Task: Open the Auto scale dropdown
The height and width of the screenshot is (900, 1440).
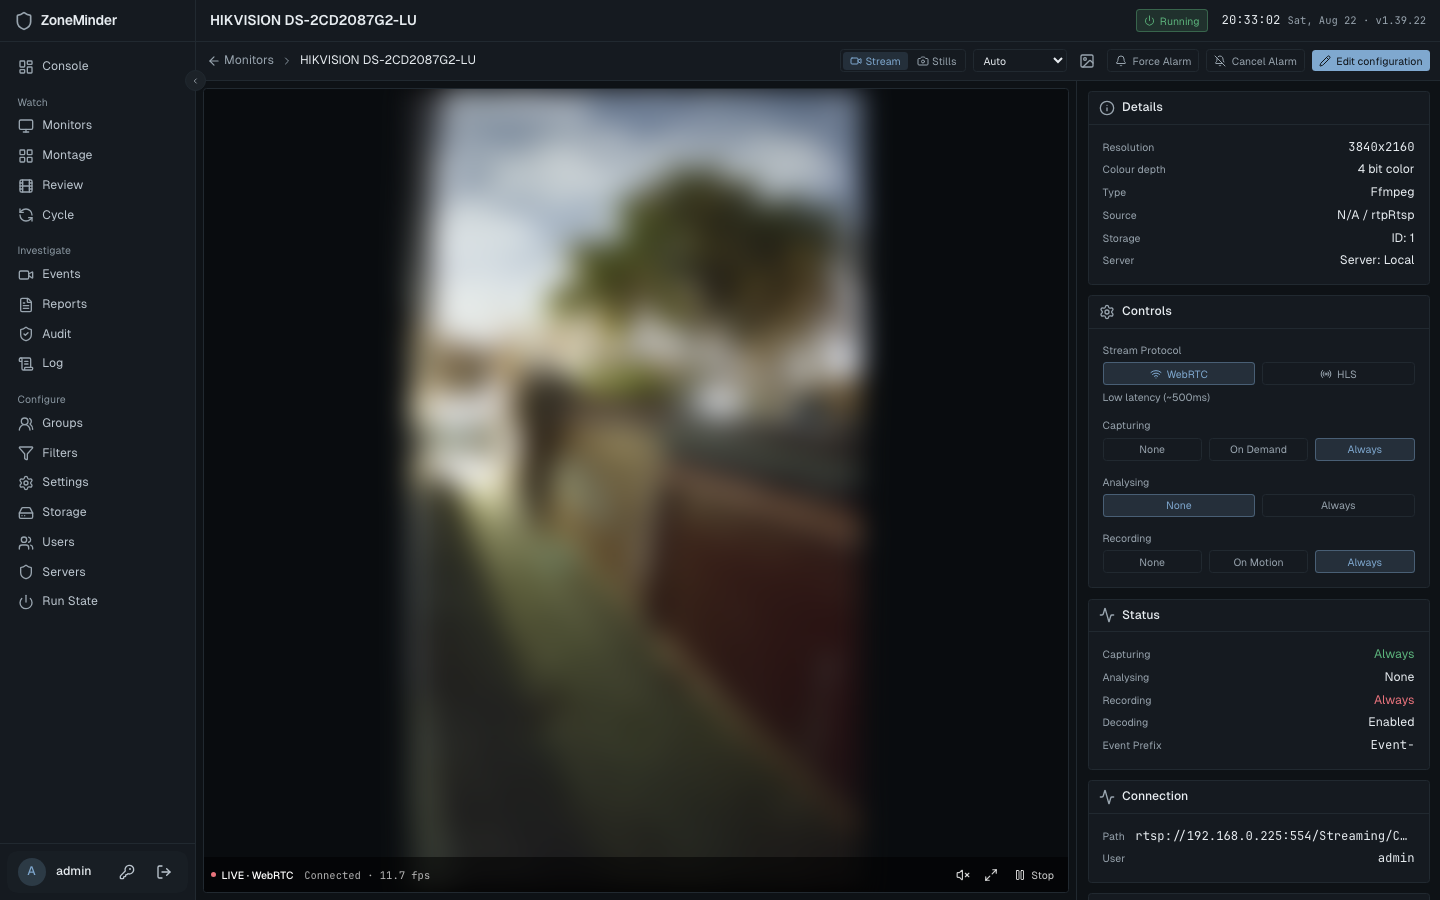Action: coord(1020,61)
